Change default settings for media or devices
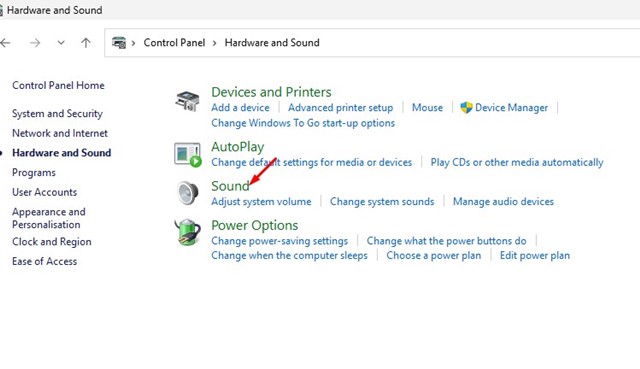640x369 pixels. tap(311, 162)
